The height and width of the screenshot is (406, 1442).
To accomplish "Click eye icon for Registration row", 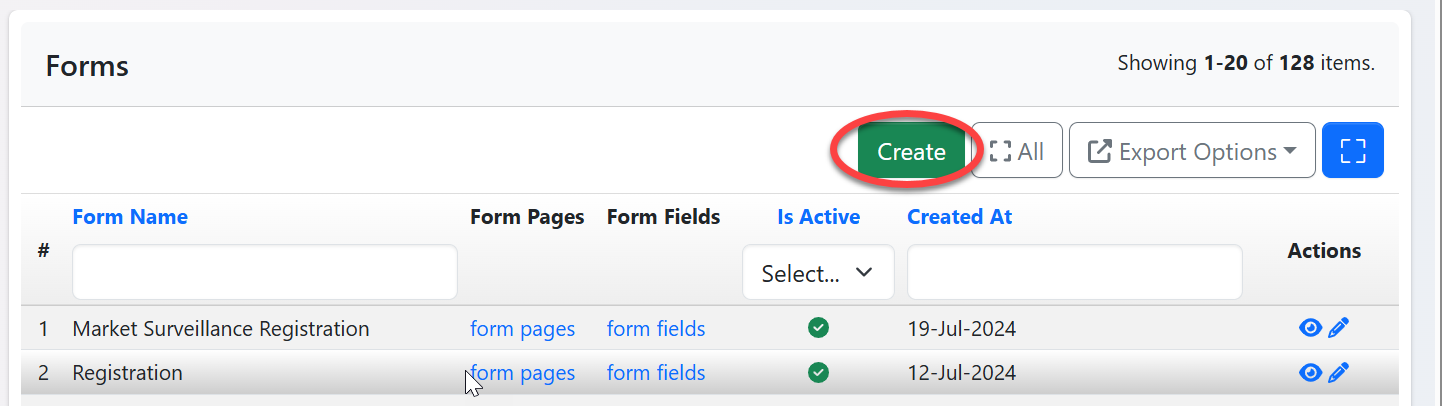I will [1310, 372].
